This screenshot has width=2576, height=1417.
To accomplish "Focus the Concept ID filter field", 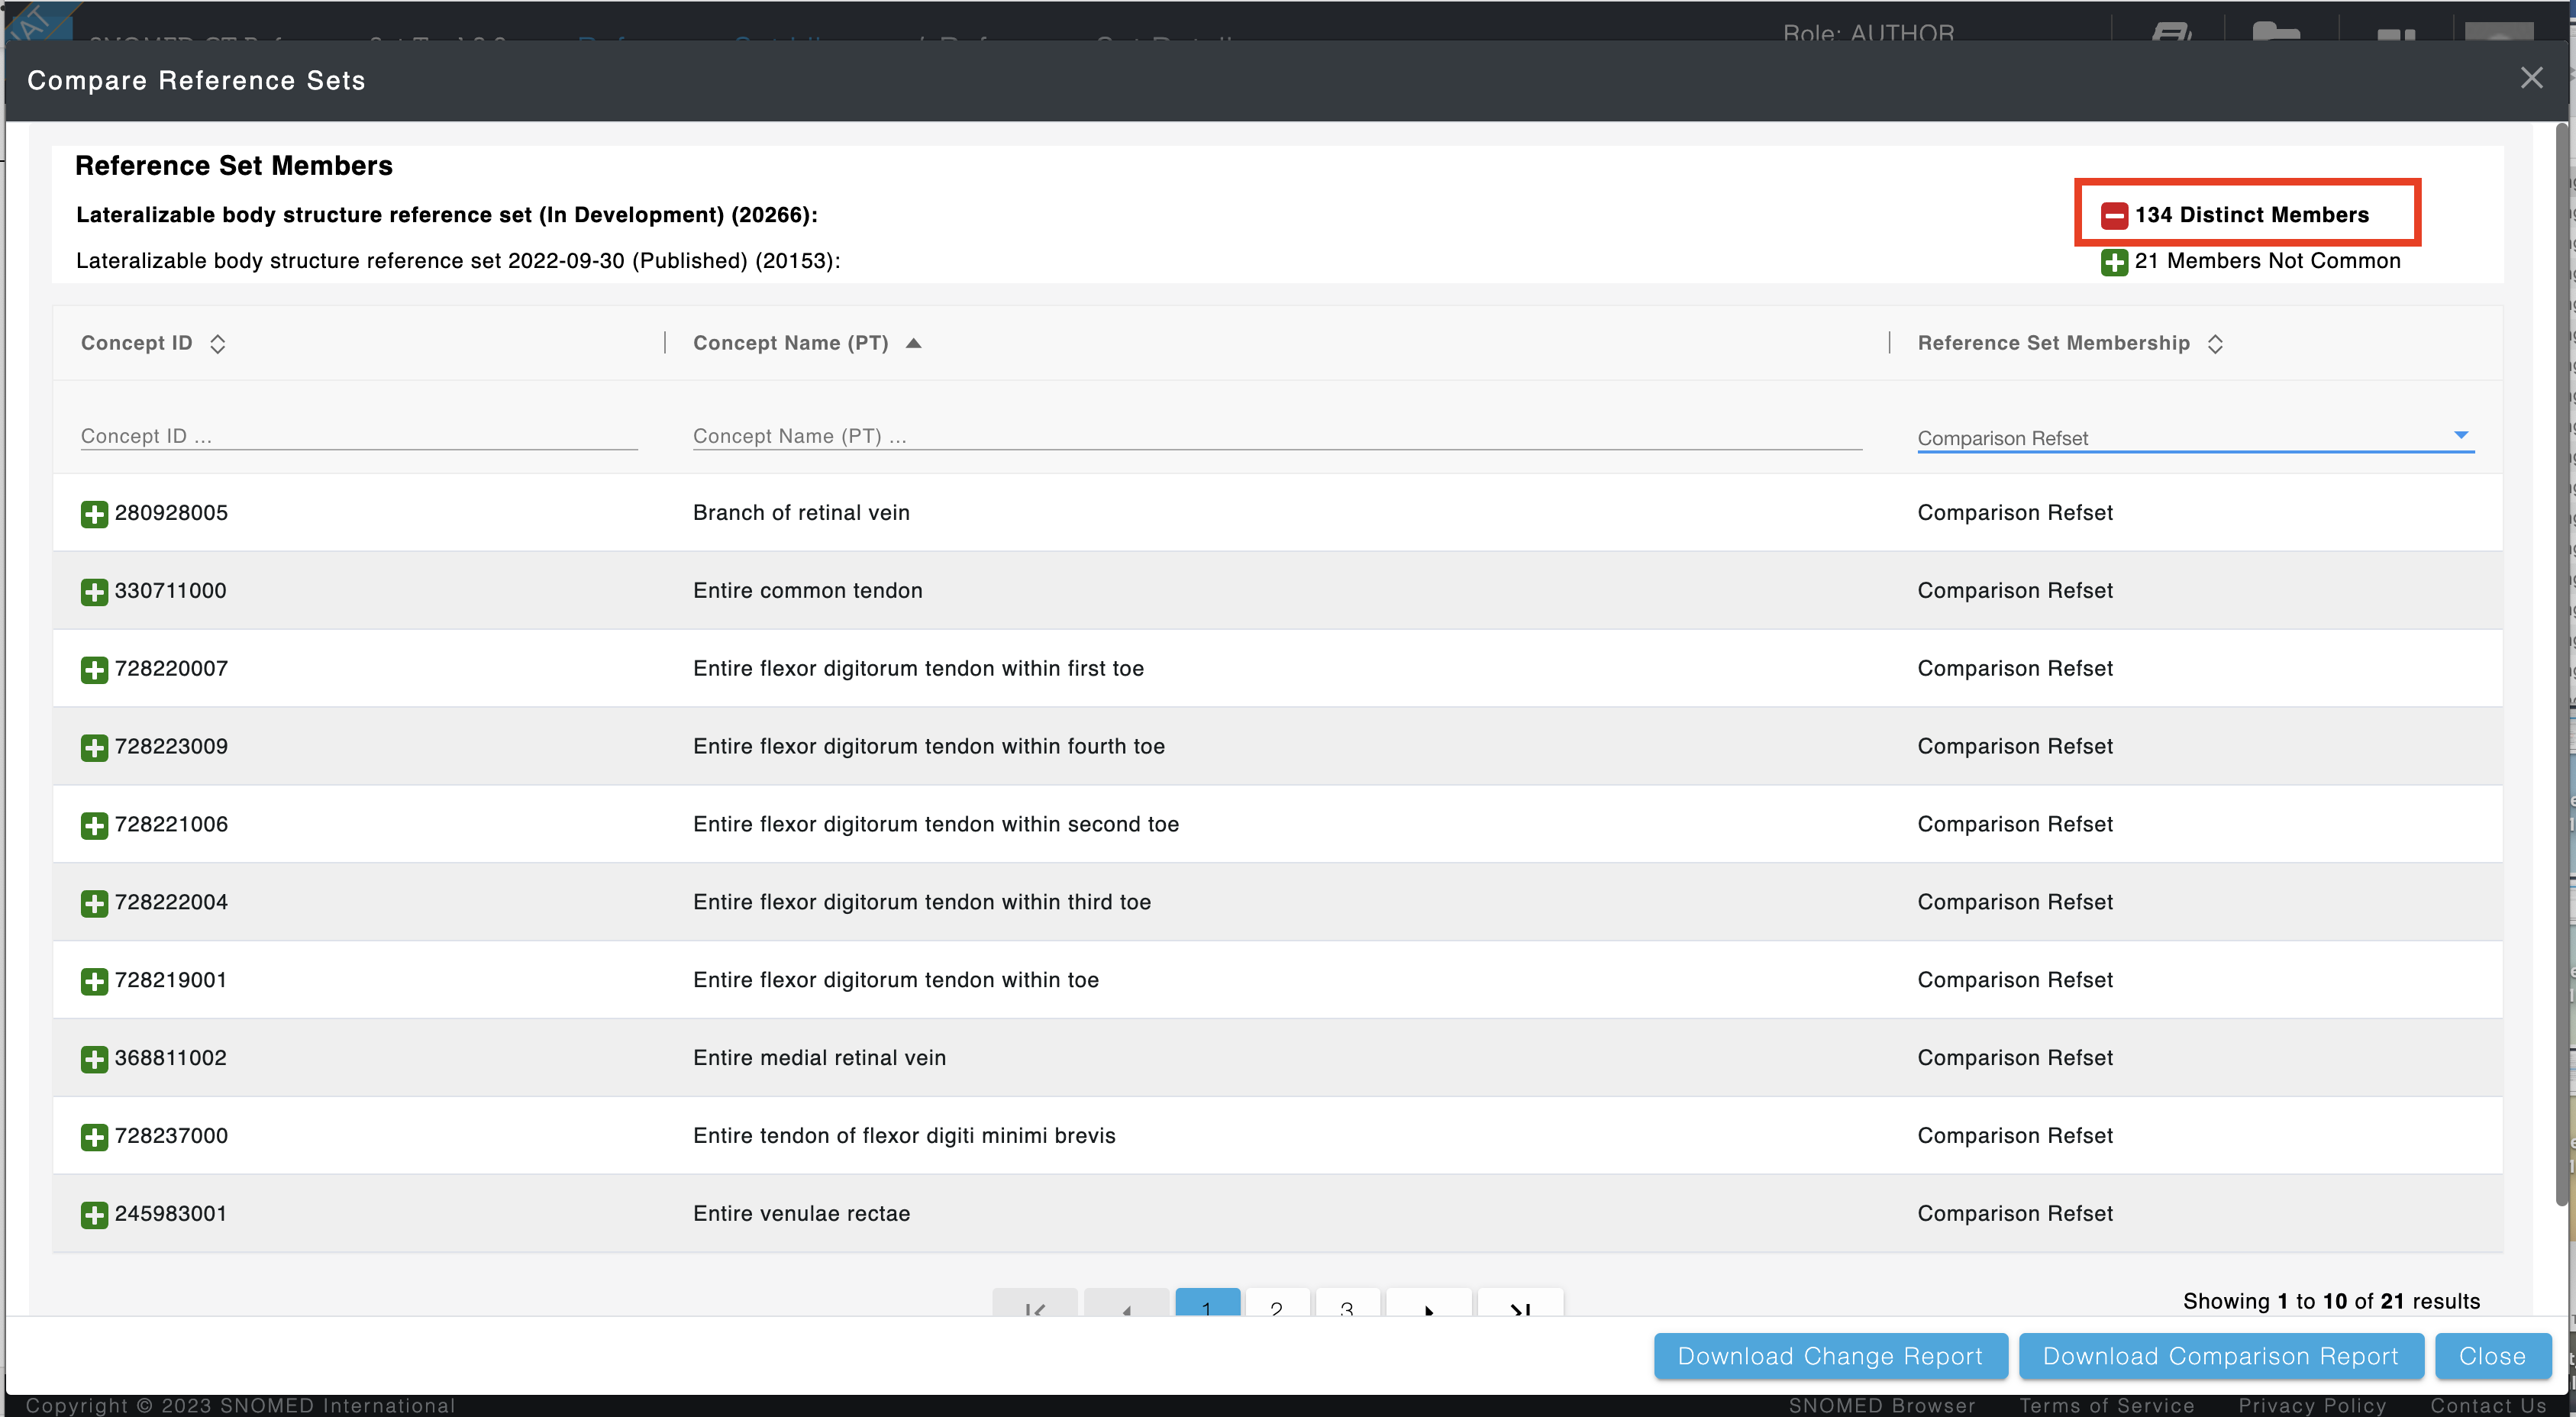I will click(359, 436).
